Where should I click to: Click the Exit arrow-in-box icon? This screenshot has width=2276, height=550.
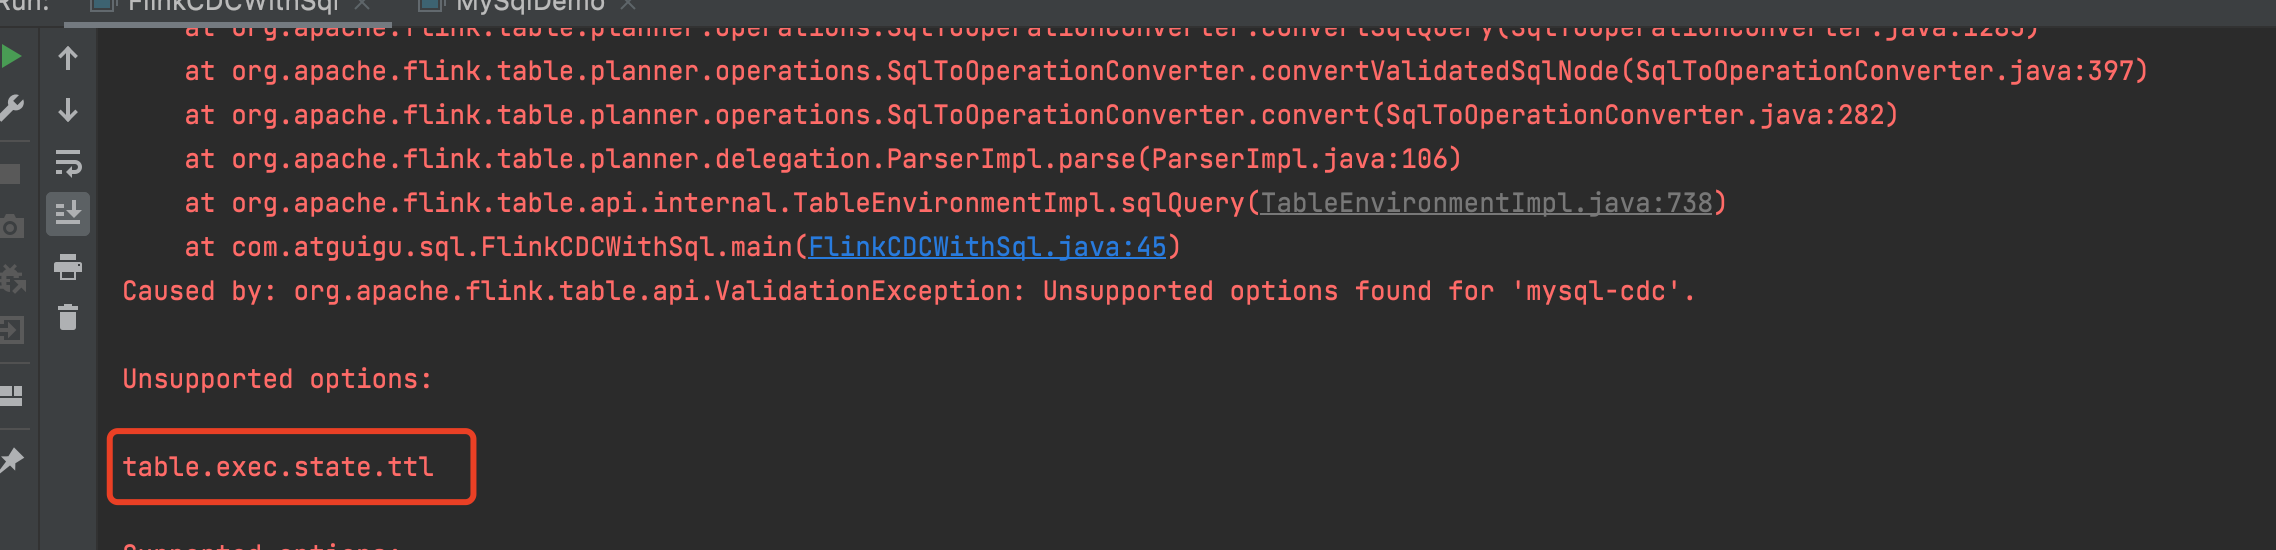tap(11, 329)
